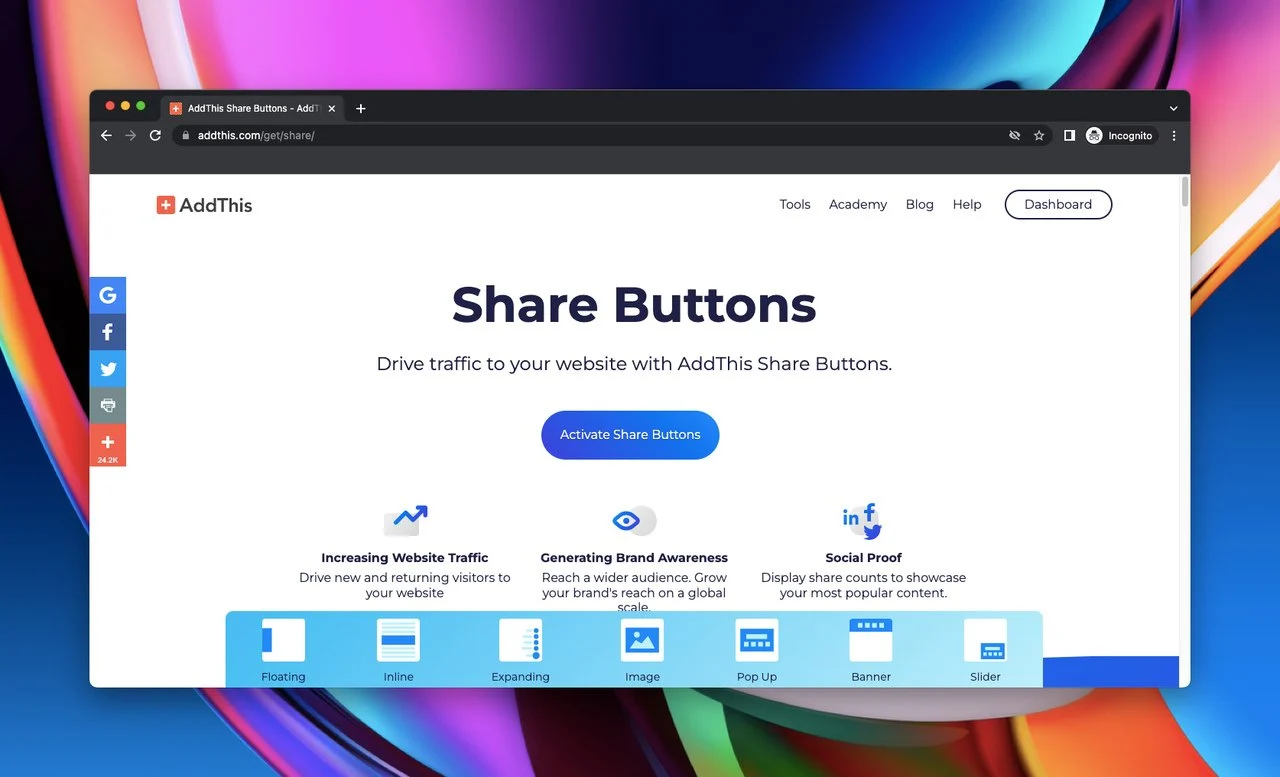
Task: Select the Floating share button type
Action: pyautogui.click(x=283, y=651)
